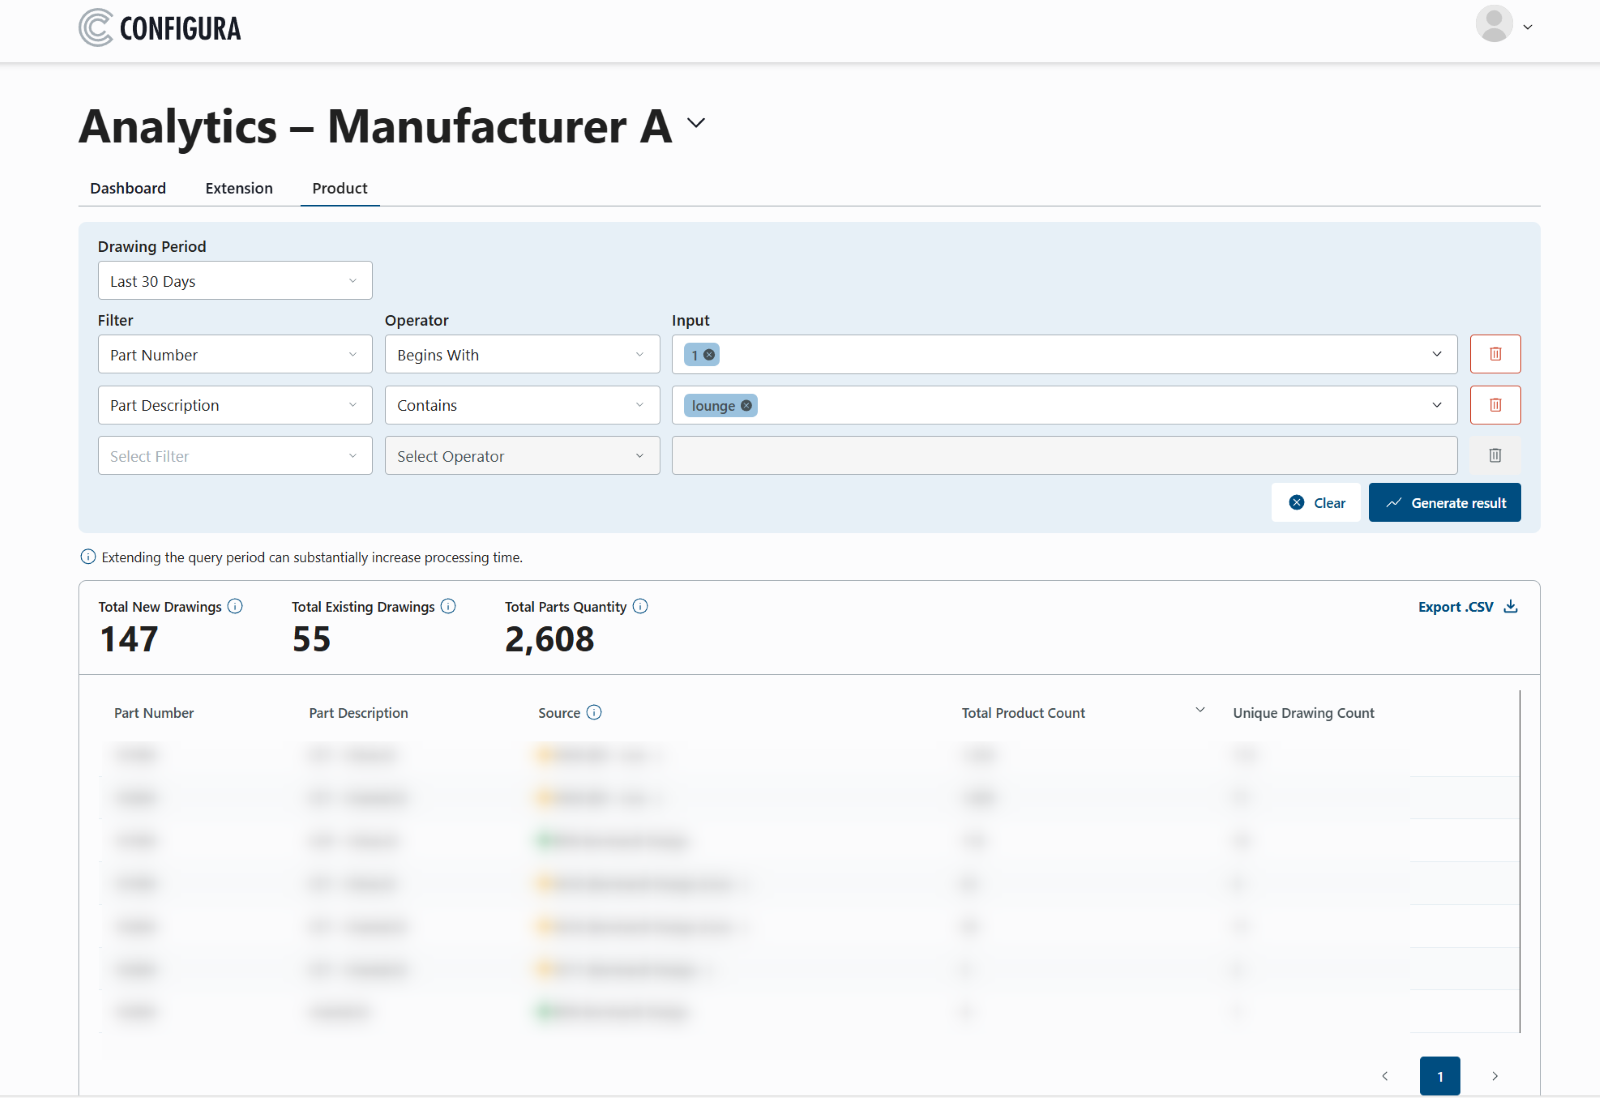
Task: Show info for Total Parts Quantity
Action: [640, 606]
